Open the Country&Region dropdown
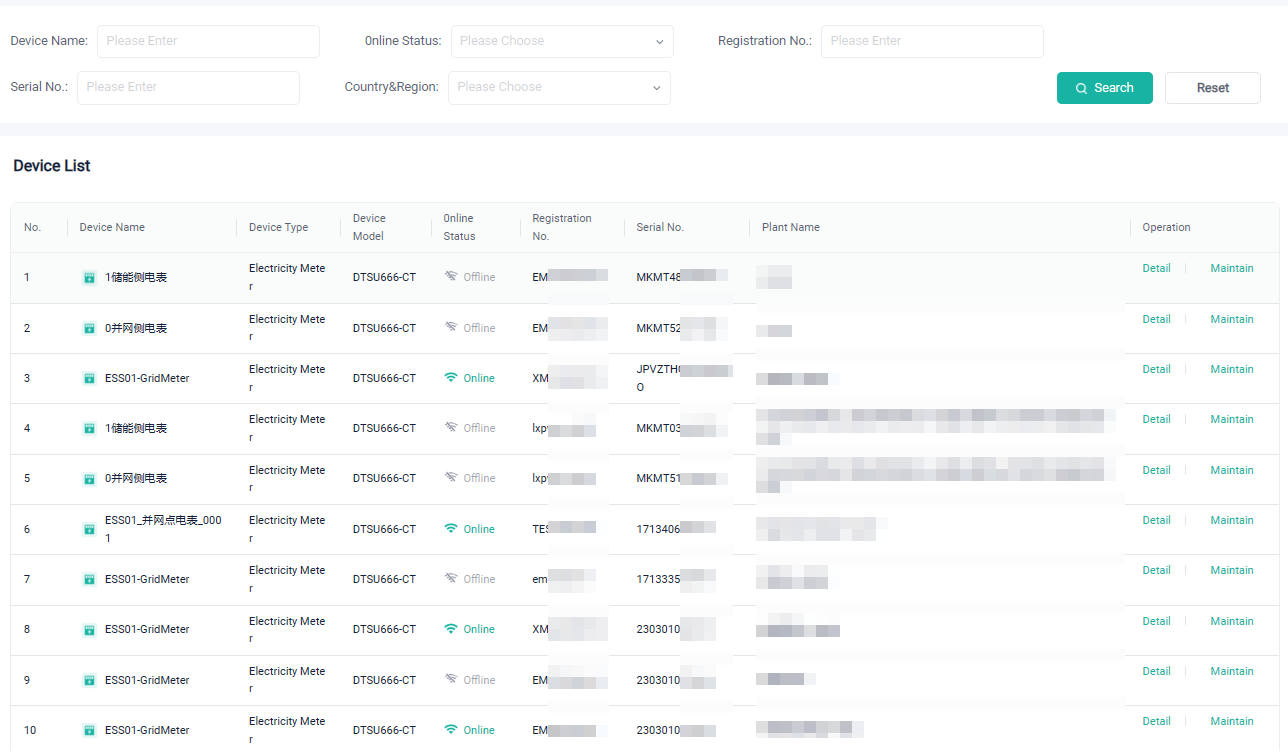 559,87
